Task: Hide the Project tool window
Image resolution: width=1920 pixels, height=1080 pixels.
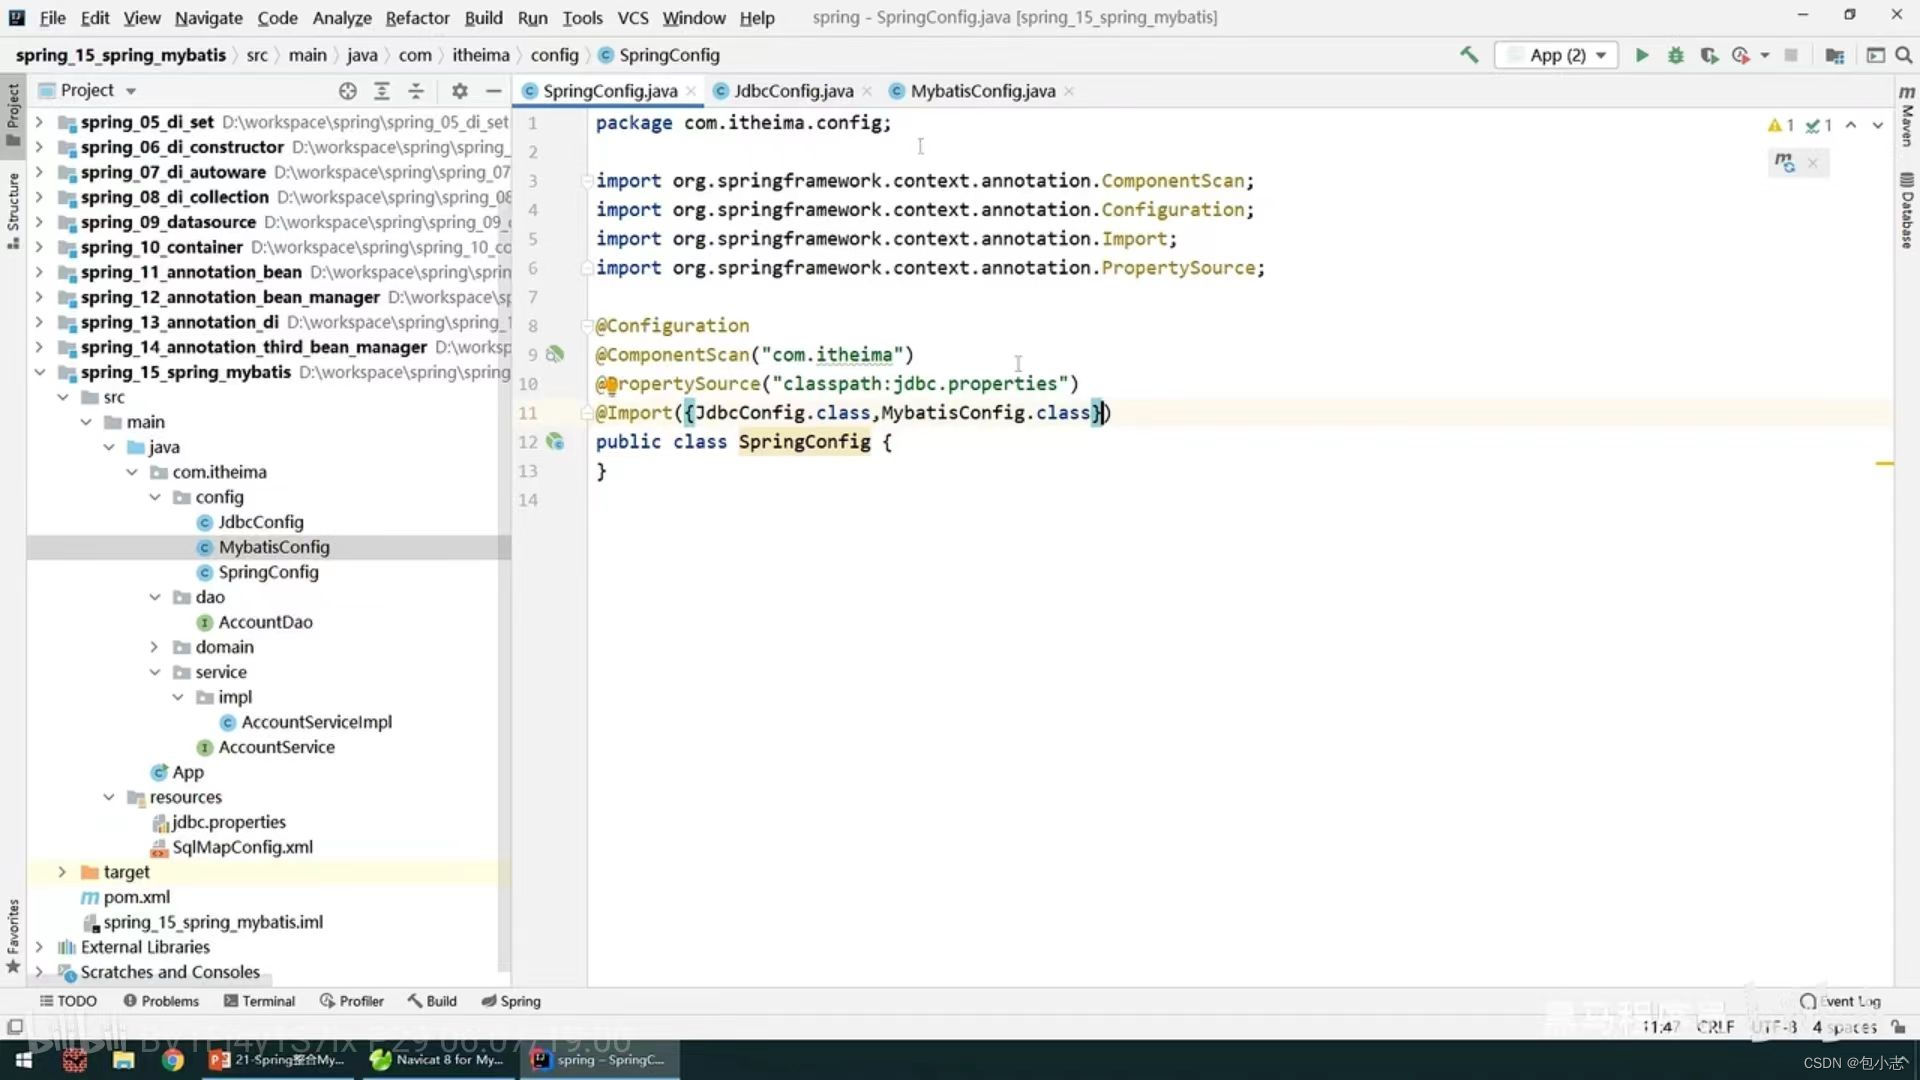Action: [x=493, y=91]
